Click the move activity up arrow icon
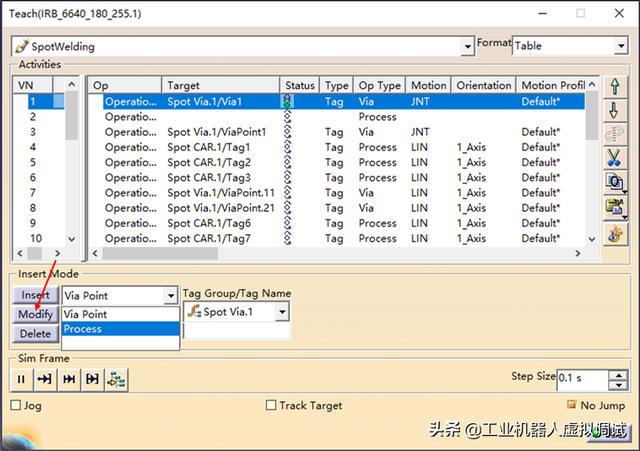The width and height of the screenshot is (640, 451). [615, 87]
